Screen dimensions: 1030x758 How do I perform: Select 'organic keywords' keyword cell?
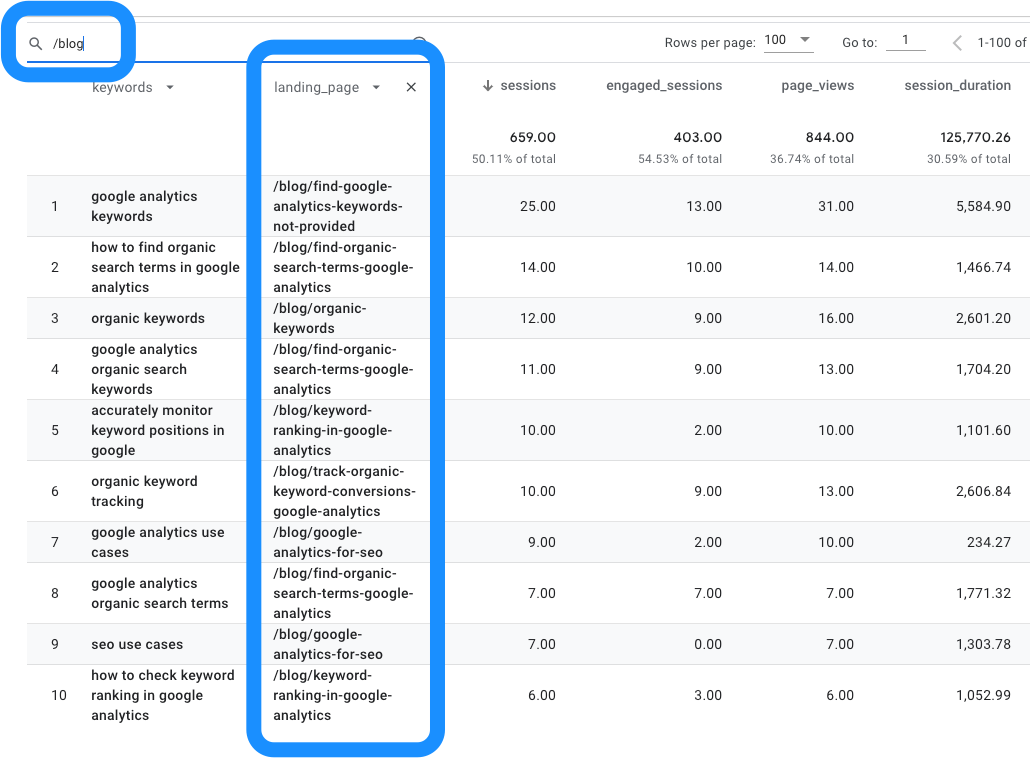click(x=148, y=319)
